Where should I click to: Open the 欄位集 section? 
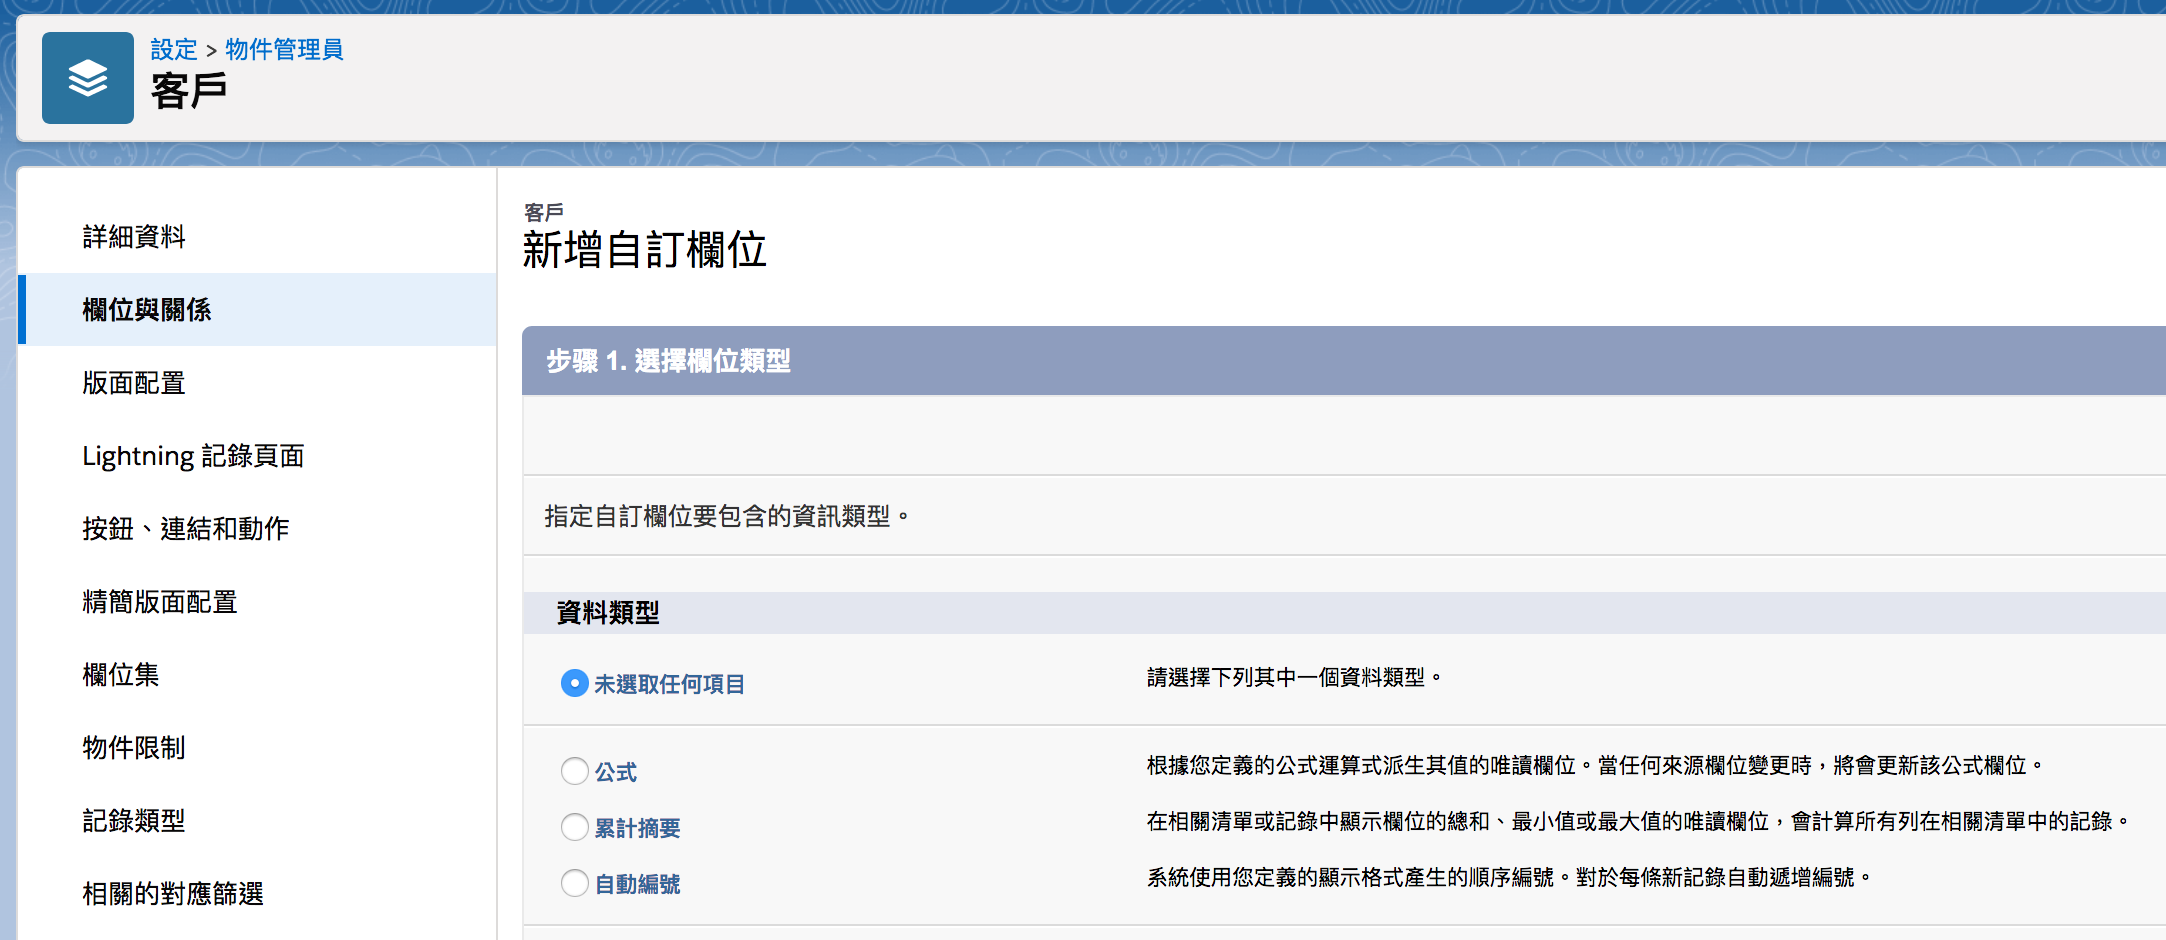(x=121, y=675)
